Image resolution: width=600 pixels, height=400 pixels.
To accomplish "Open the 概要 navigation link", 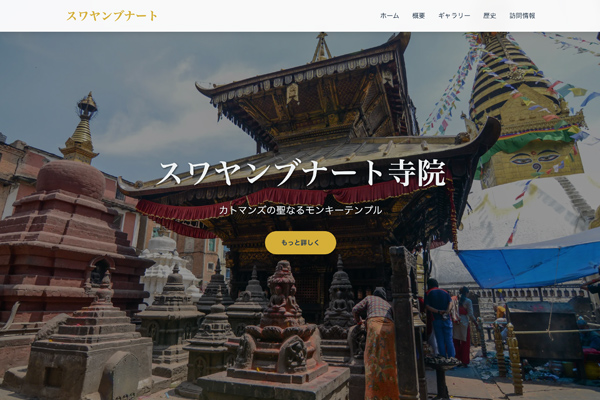I will tap(419, 16).
